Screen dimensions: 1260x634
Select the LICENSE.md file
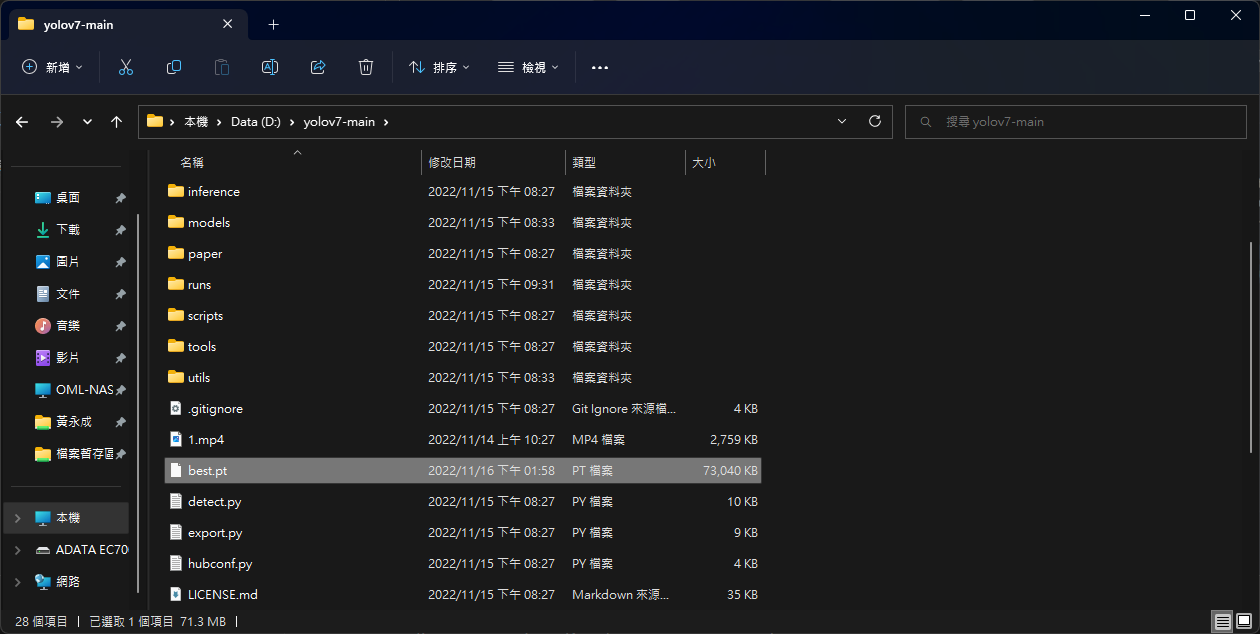[x=463, y=594]
